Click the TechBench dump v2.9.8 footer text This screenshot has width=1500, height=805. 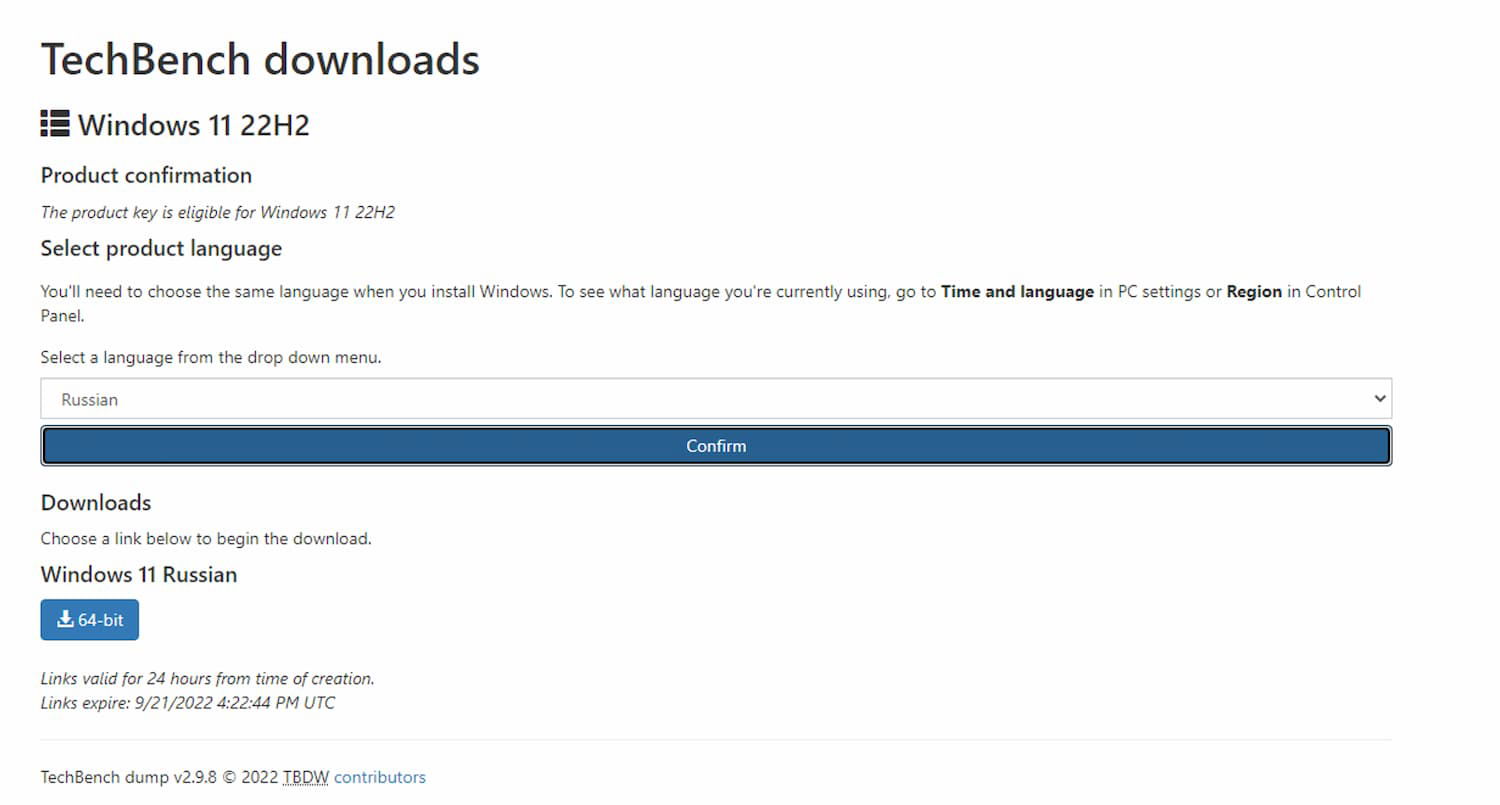(128, 777)
